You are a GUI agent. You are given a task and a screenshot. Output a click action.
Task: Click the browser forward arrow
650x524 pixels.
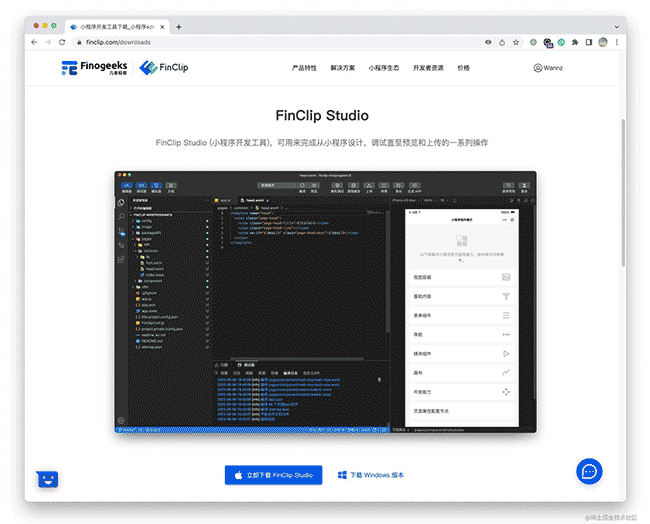(48, 42)
